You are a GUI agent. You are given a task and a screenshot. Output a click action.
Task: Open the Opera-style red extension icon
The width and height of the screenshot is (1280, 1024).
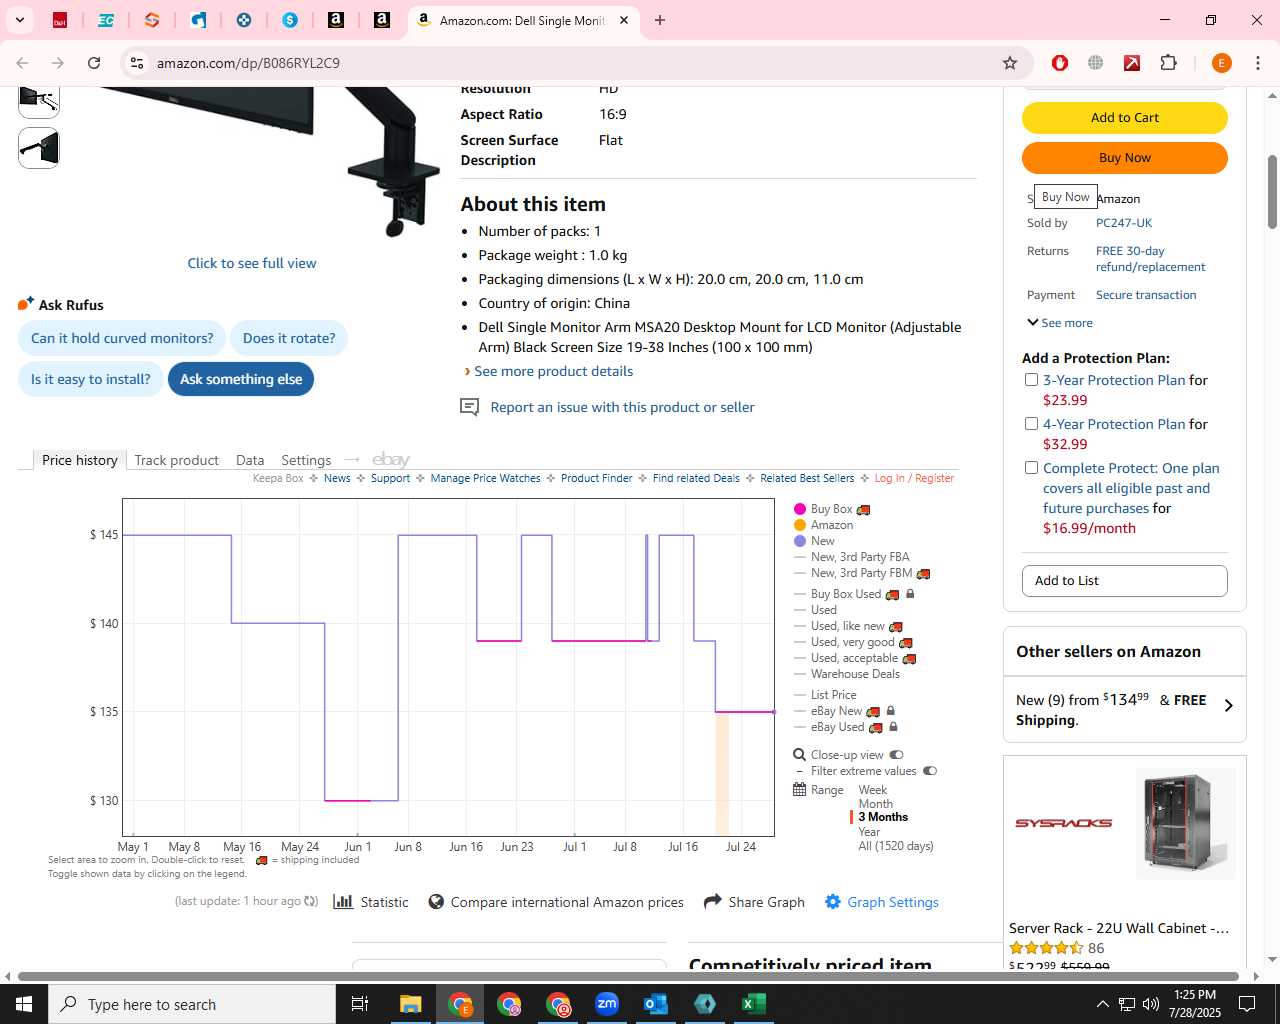coord(1060,63)
